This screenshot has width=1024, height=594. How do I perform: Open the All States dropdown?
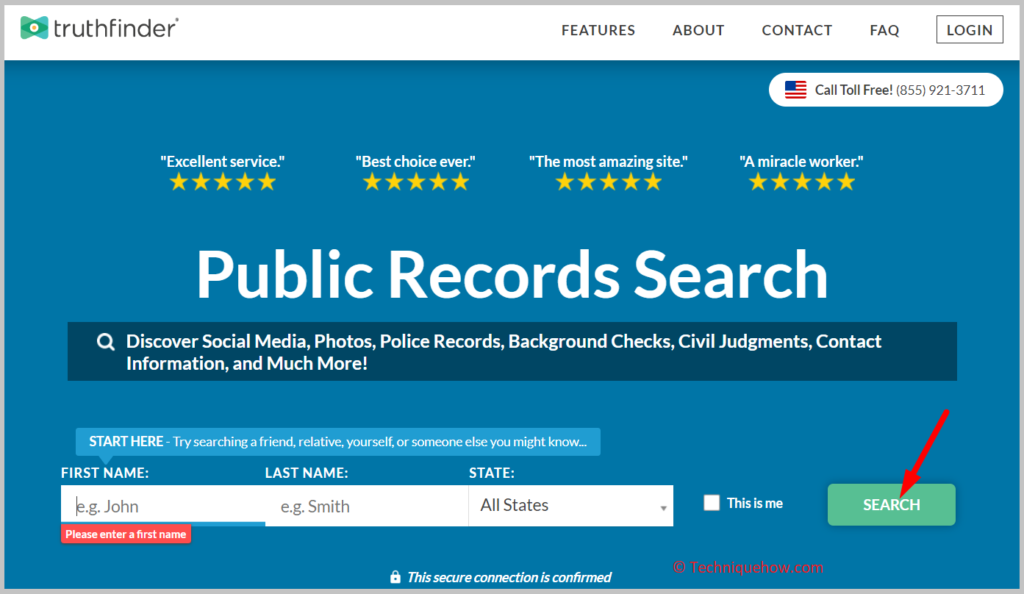pos(571,505)
